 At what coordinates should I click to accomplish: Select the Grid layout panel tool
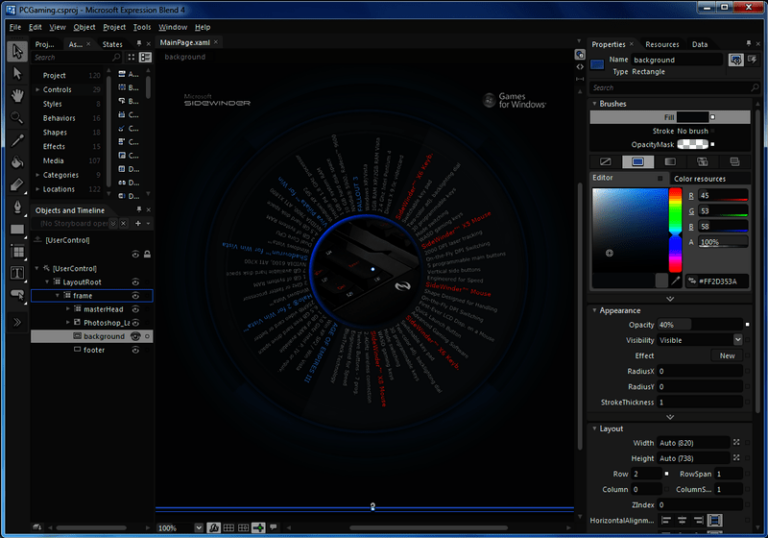(x=17, y=251)
